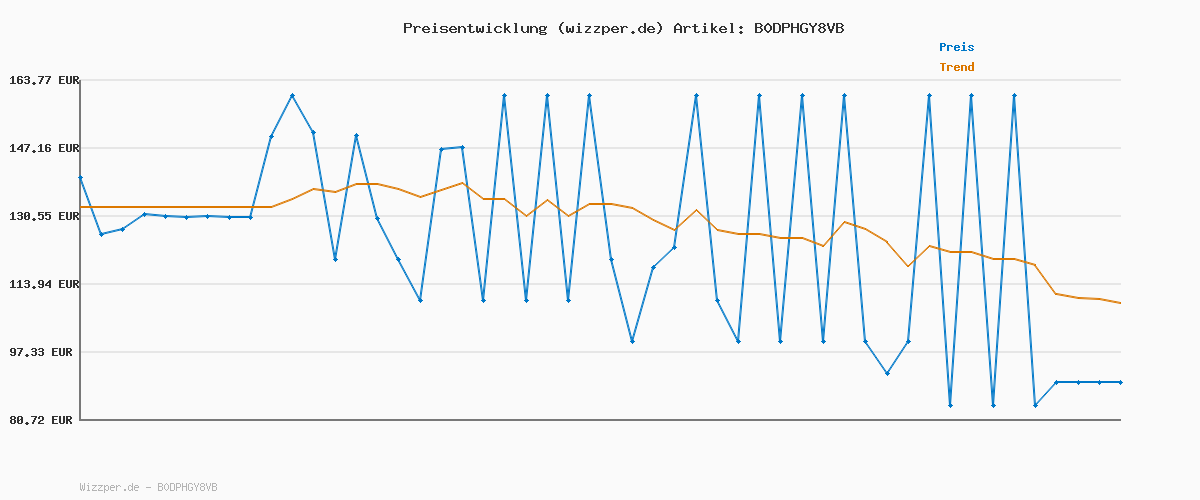Image resolution: width=1200 pixels, height=500 pixels.
Task: Click the right end of the orange trend line
Action: (x=1120, y=303)
